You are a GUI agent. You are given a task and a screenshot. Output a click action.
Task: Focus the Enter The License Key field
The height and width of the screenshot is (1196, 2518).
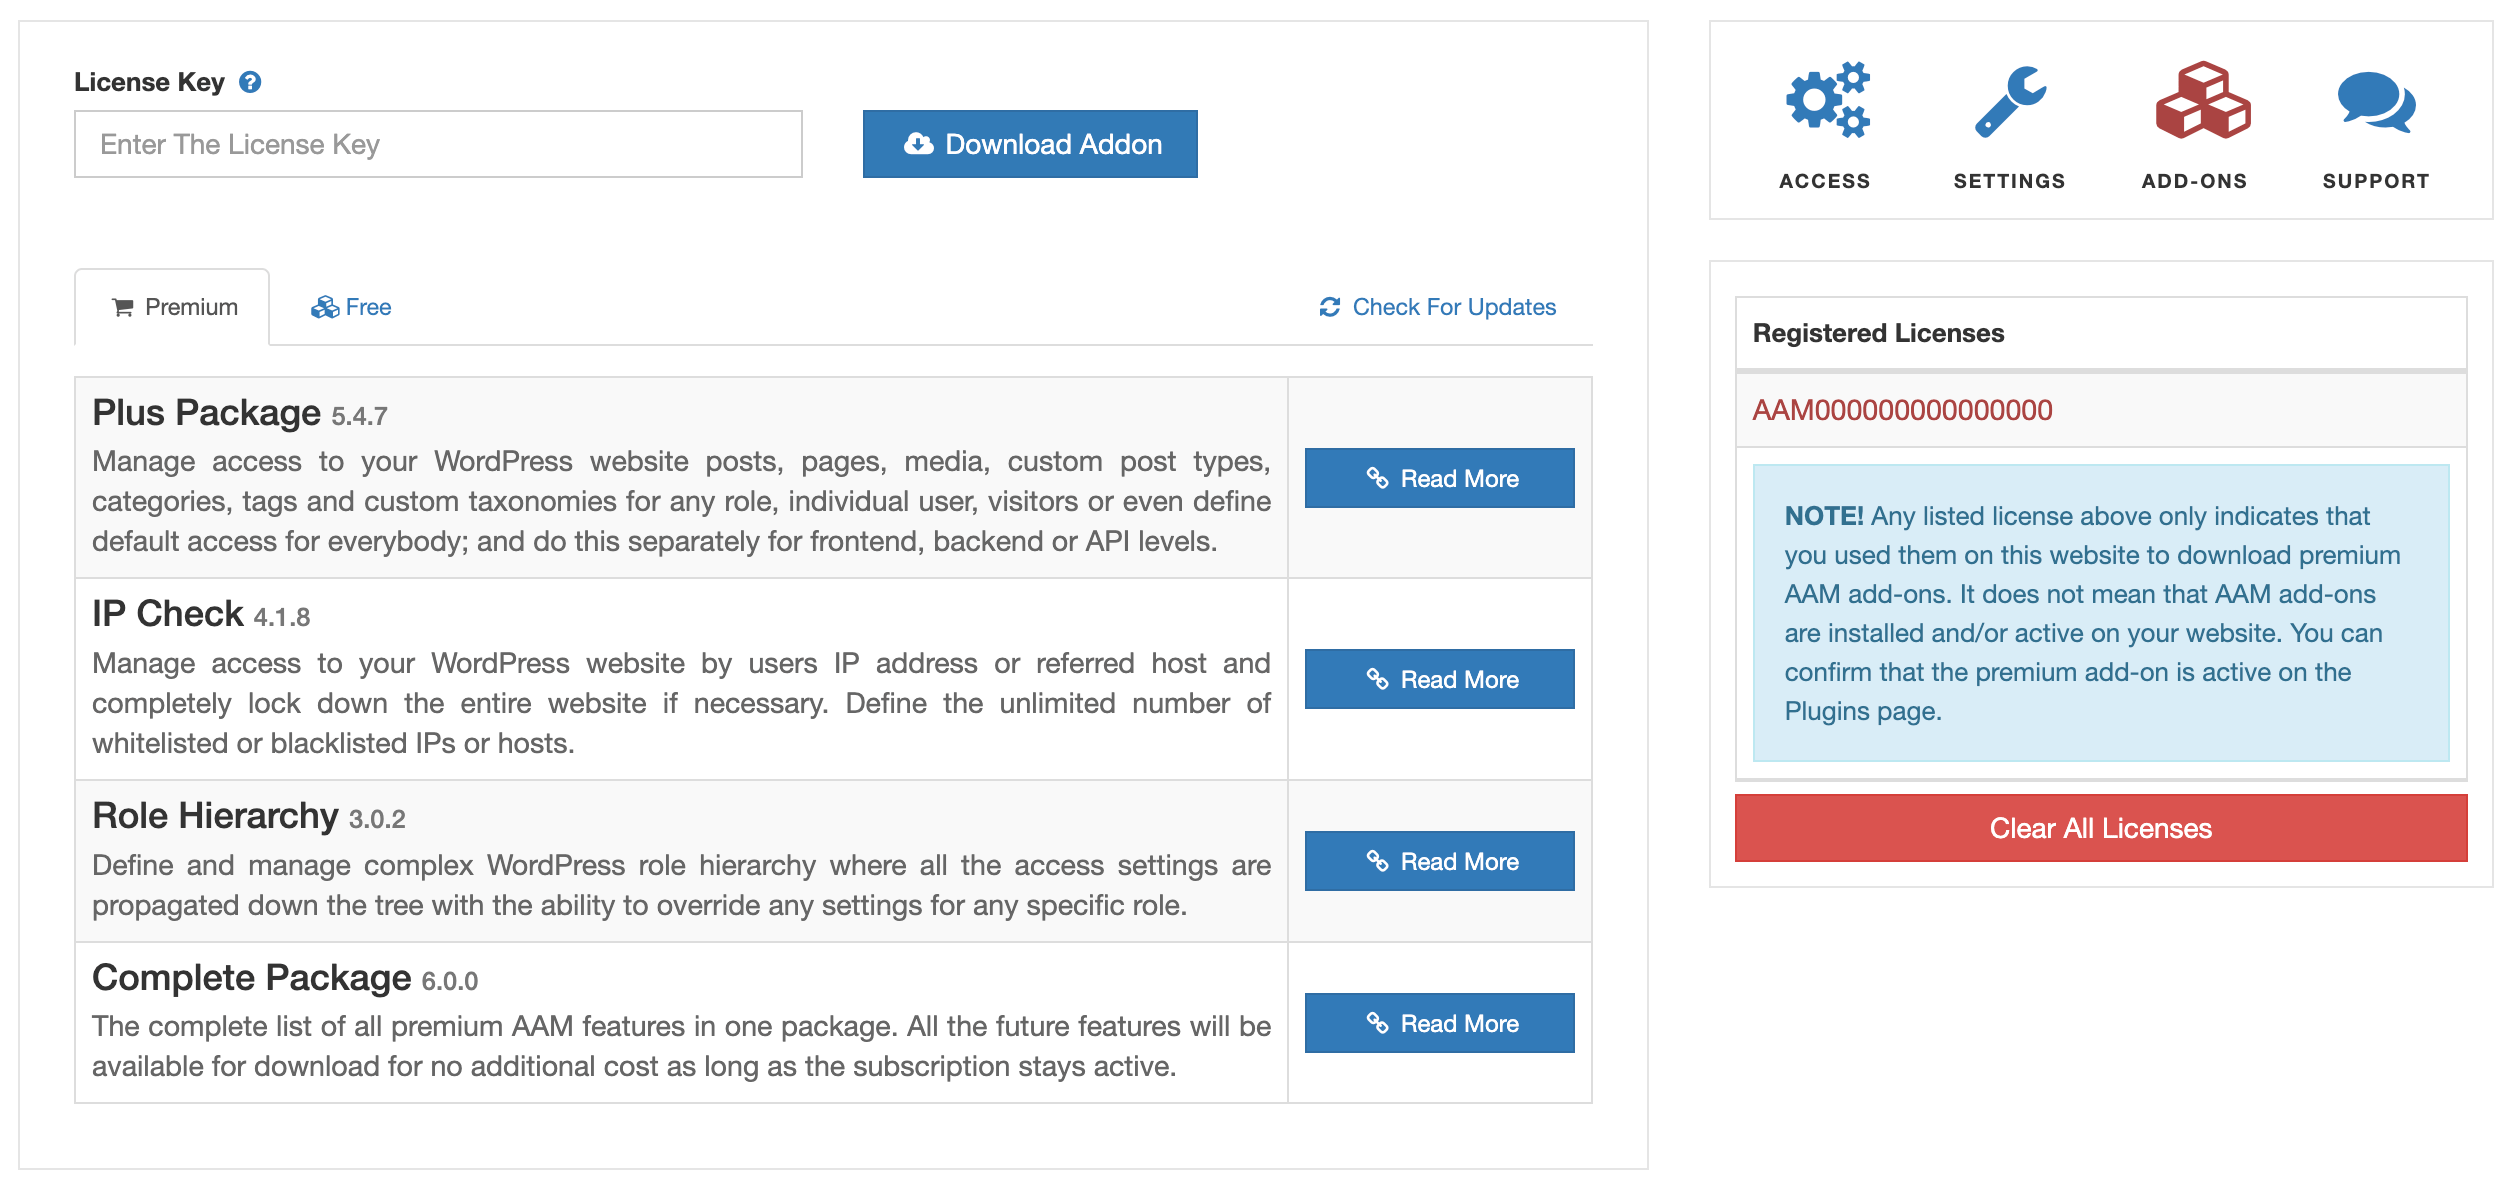click(438, 144)
